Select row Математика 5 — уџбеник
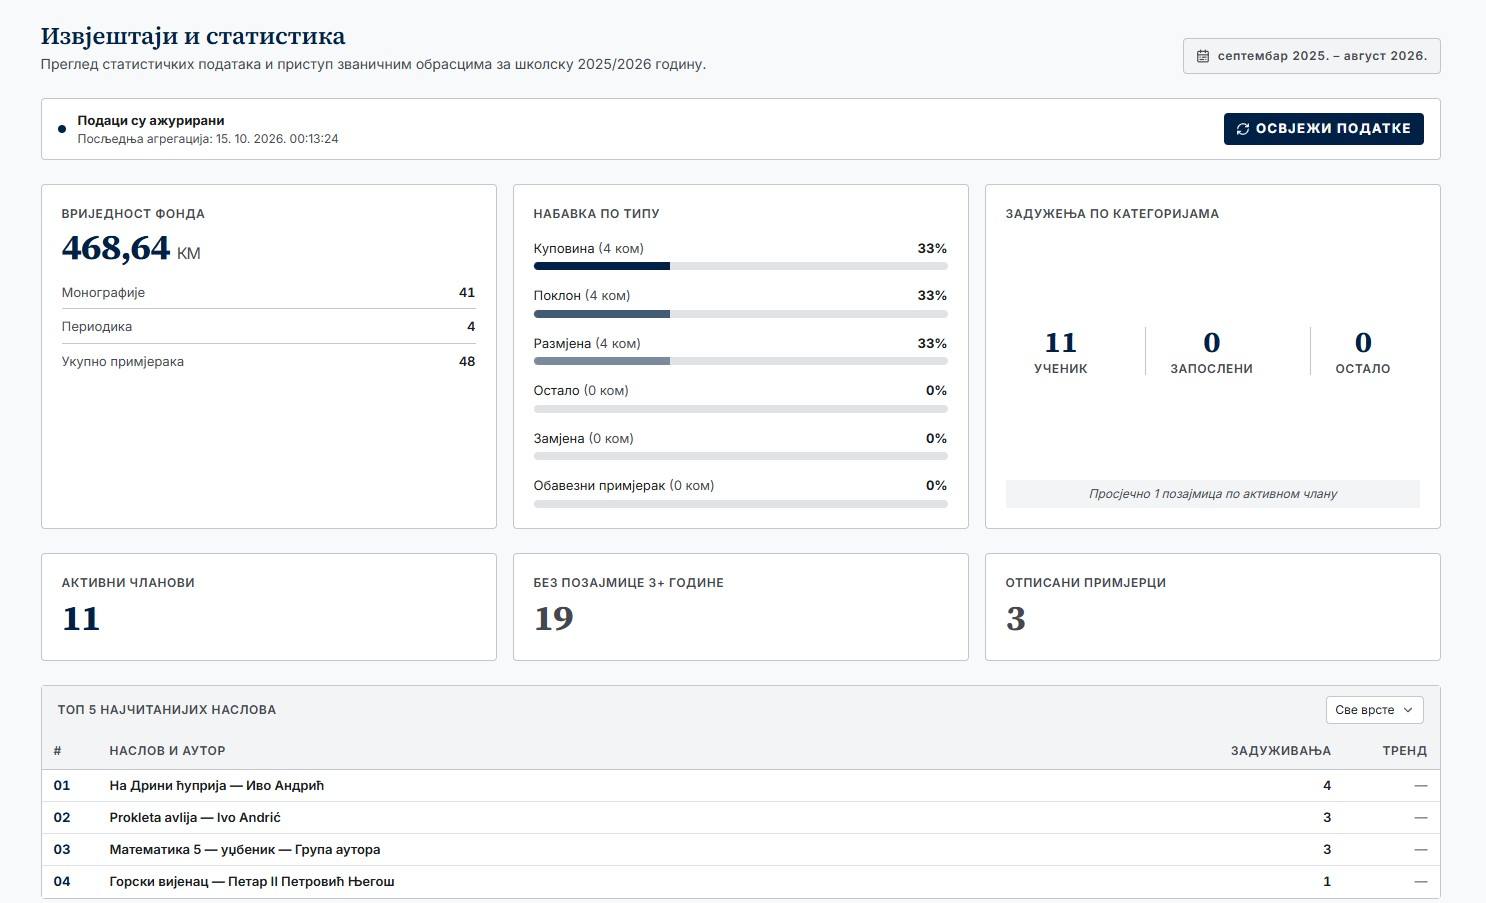 (740, 850)
